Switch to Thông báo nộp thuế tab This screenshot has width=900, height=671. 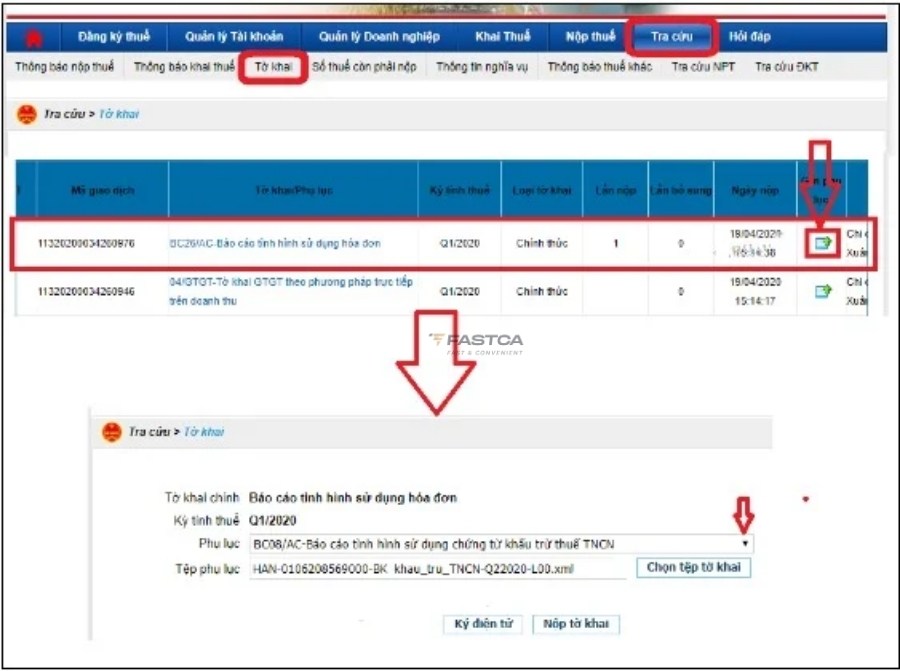click(x=64, y=68)
